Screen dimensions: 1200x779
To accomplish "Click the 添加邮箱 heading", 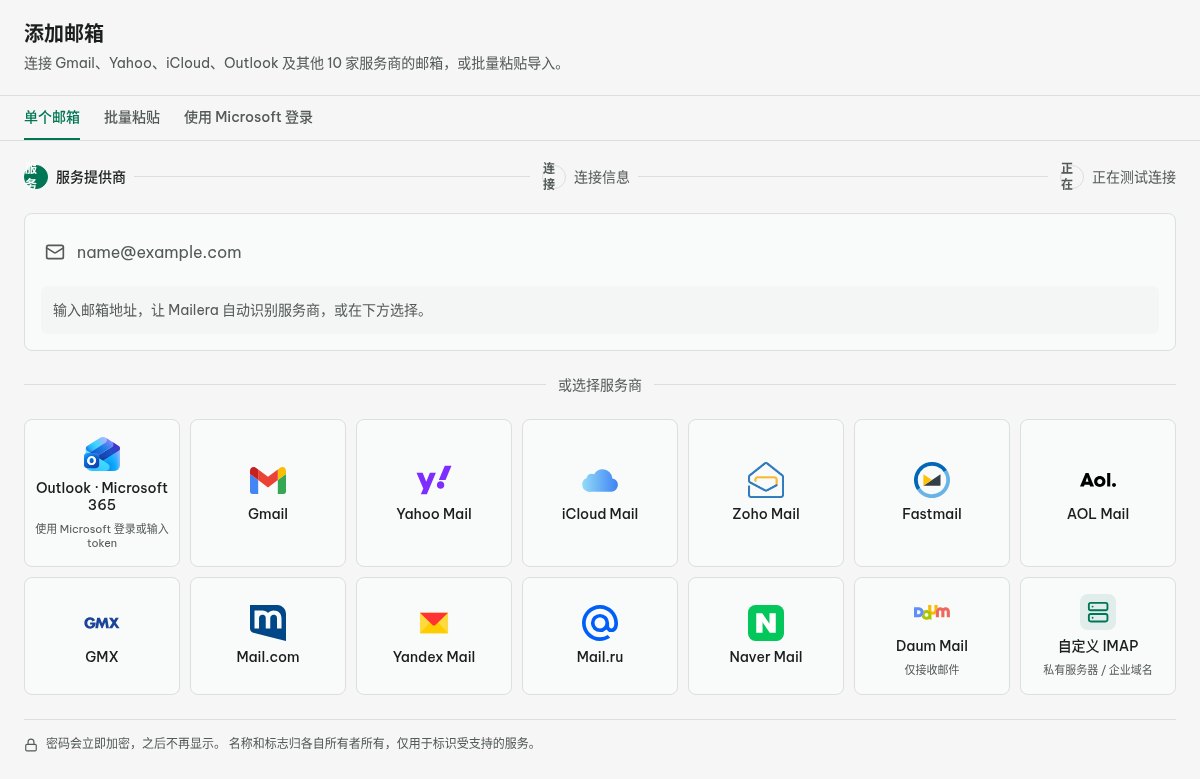I will [64, 33].
